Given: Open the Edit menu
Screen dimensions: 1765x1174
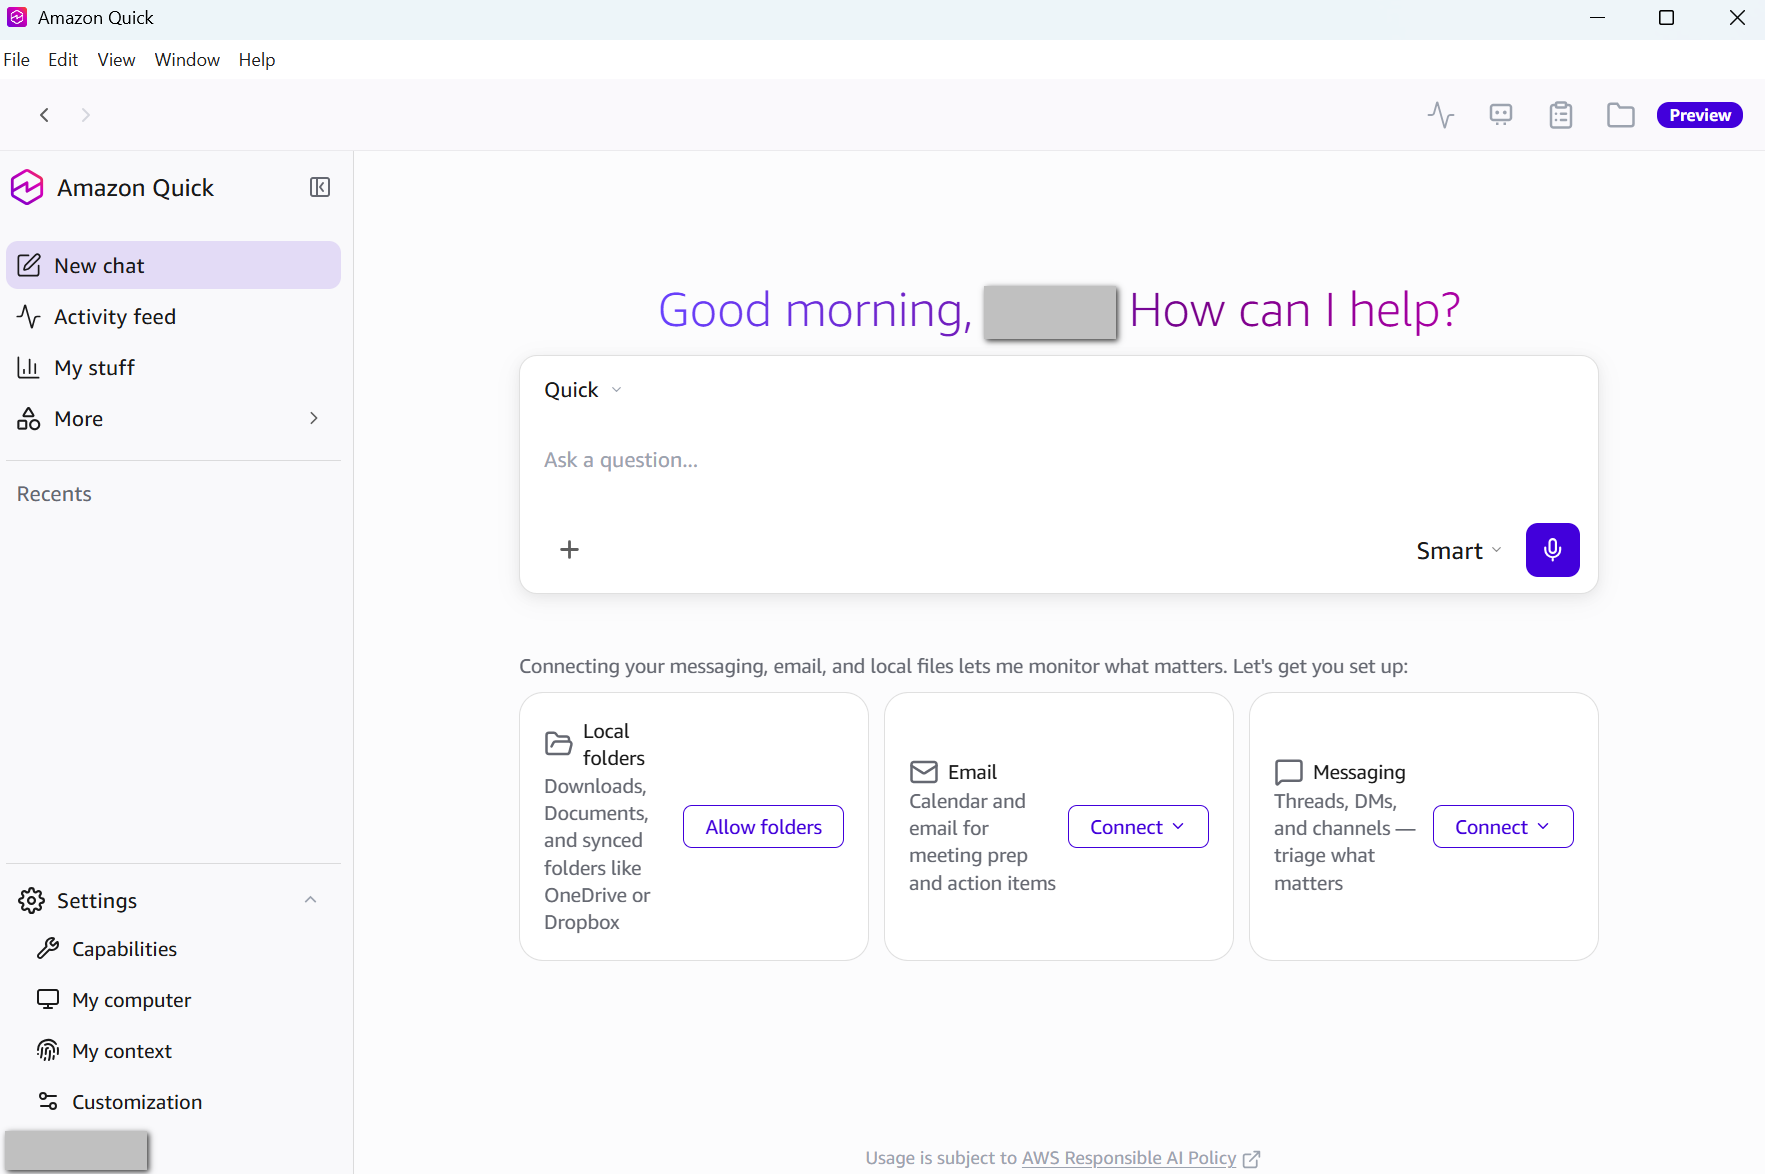Looking at the screenshot, I should [63, 60].
